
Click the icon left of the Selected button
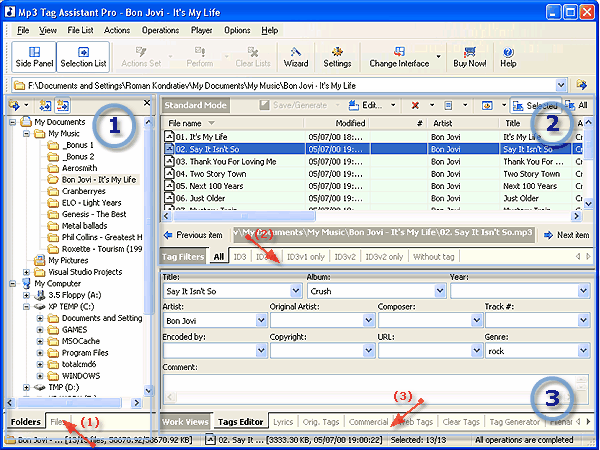[x=487, y=105]
